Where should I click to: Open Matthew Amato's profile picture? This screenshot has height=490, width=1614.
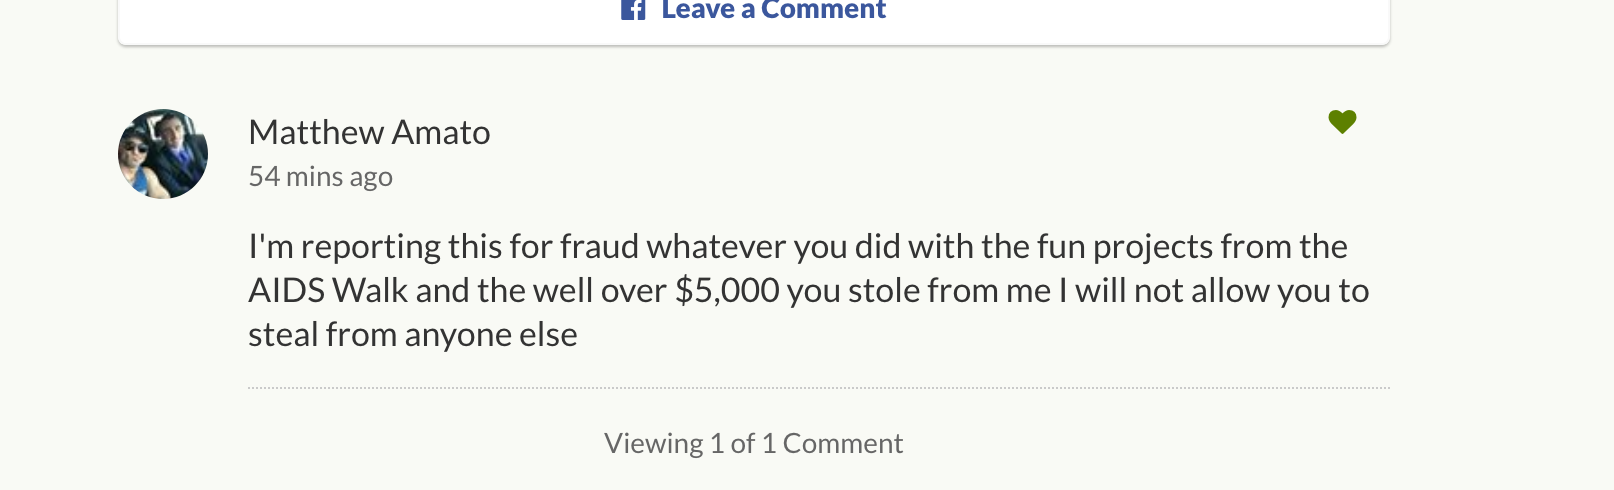tap(163, 154)
